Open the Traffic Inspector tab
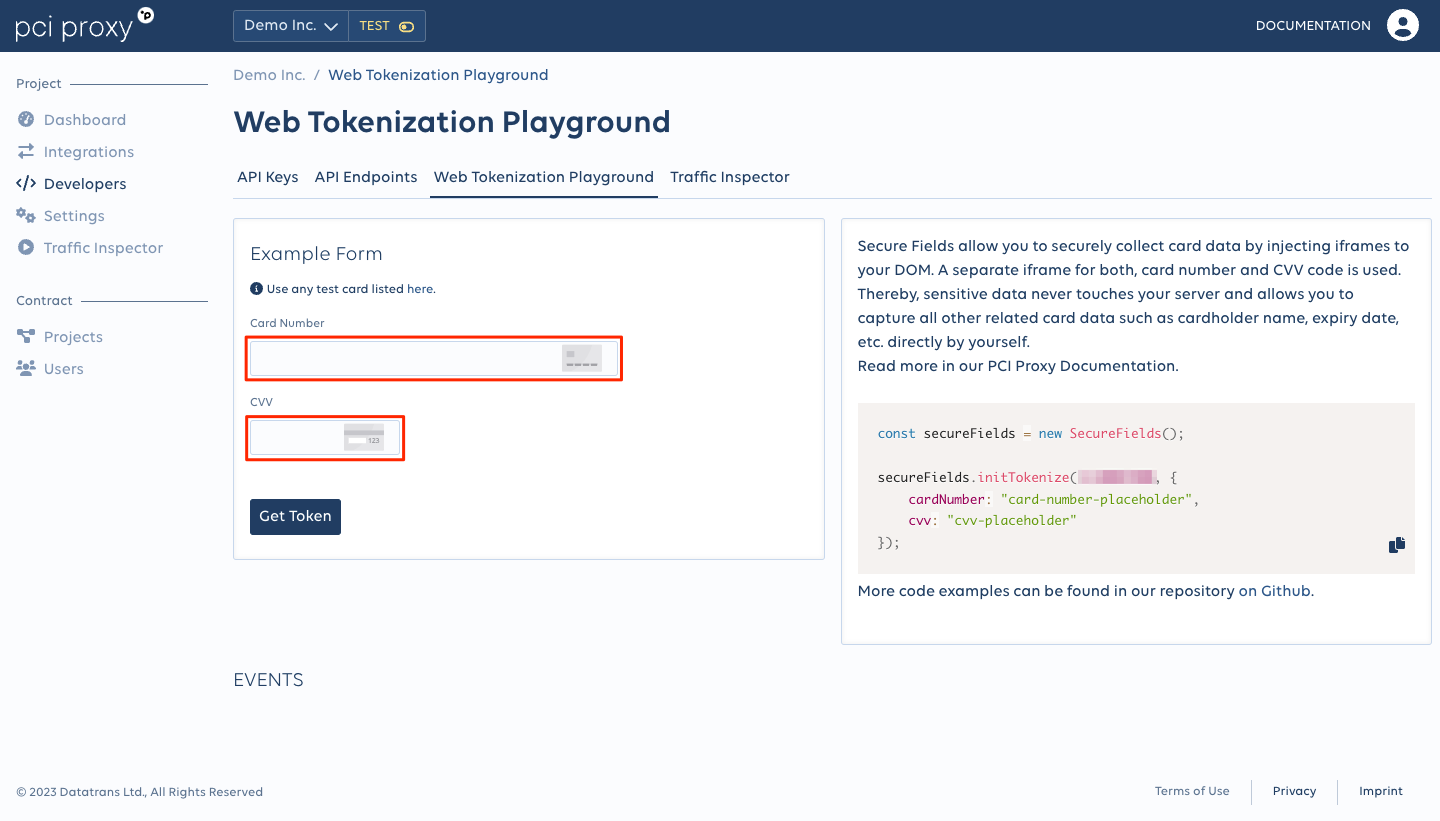The height and width of the screenshot is (821, 1440). 730,177
